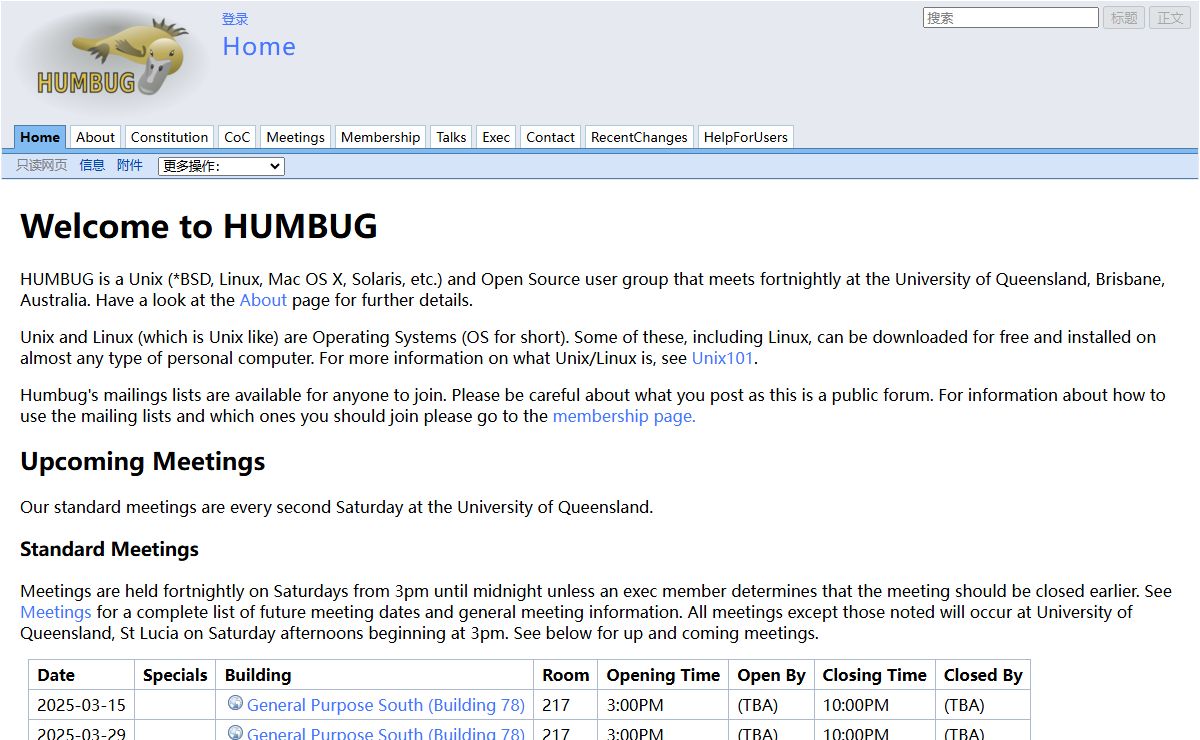Viewport: 1200px width, 740px height.
Task: Open the Contact tab
Action: pyautogui.click(x=550, y=137)
